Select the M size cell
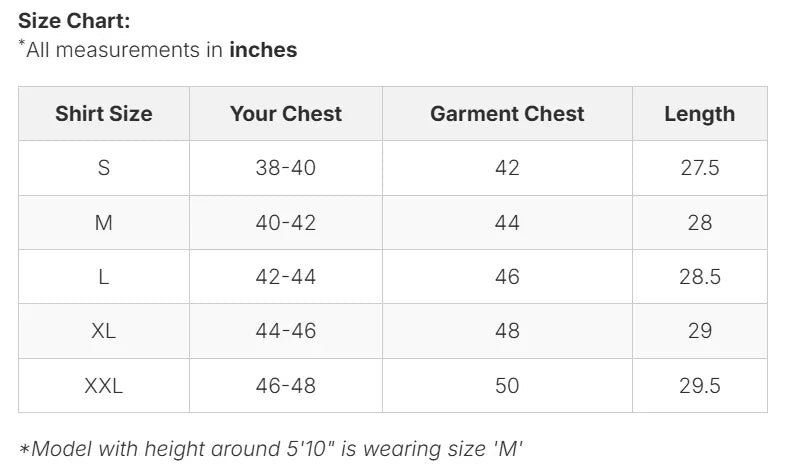 coord(104,222)
